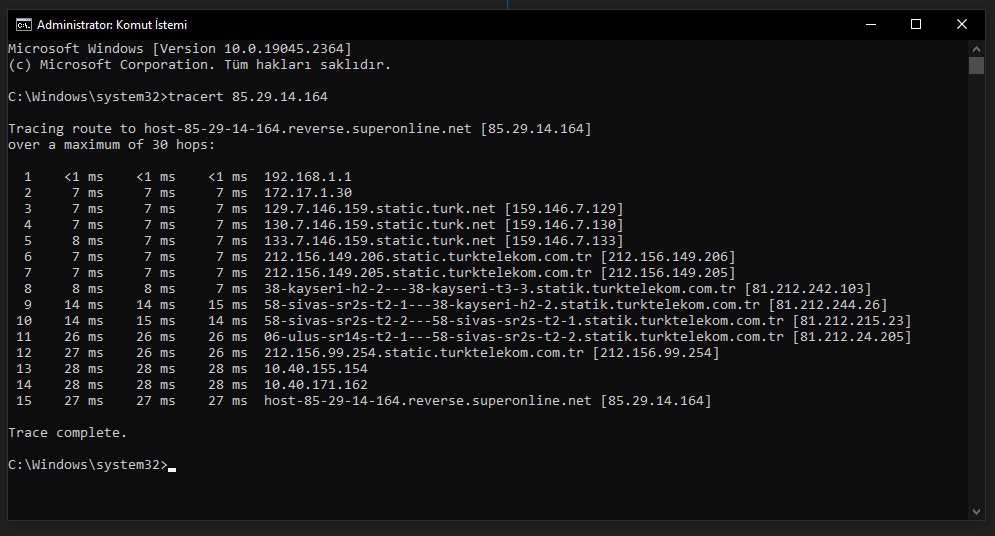This screenshot has width=995, height=536.
Task: Click the 212.156.99.254.static.turktelekom.com.tr hostname on hop 12
Action: (424, 353)
